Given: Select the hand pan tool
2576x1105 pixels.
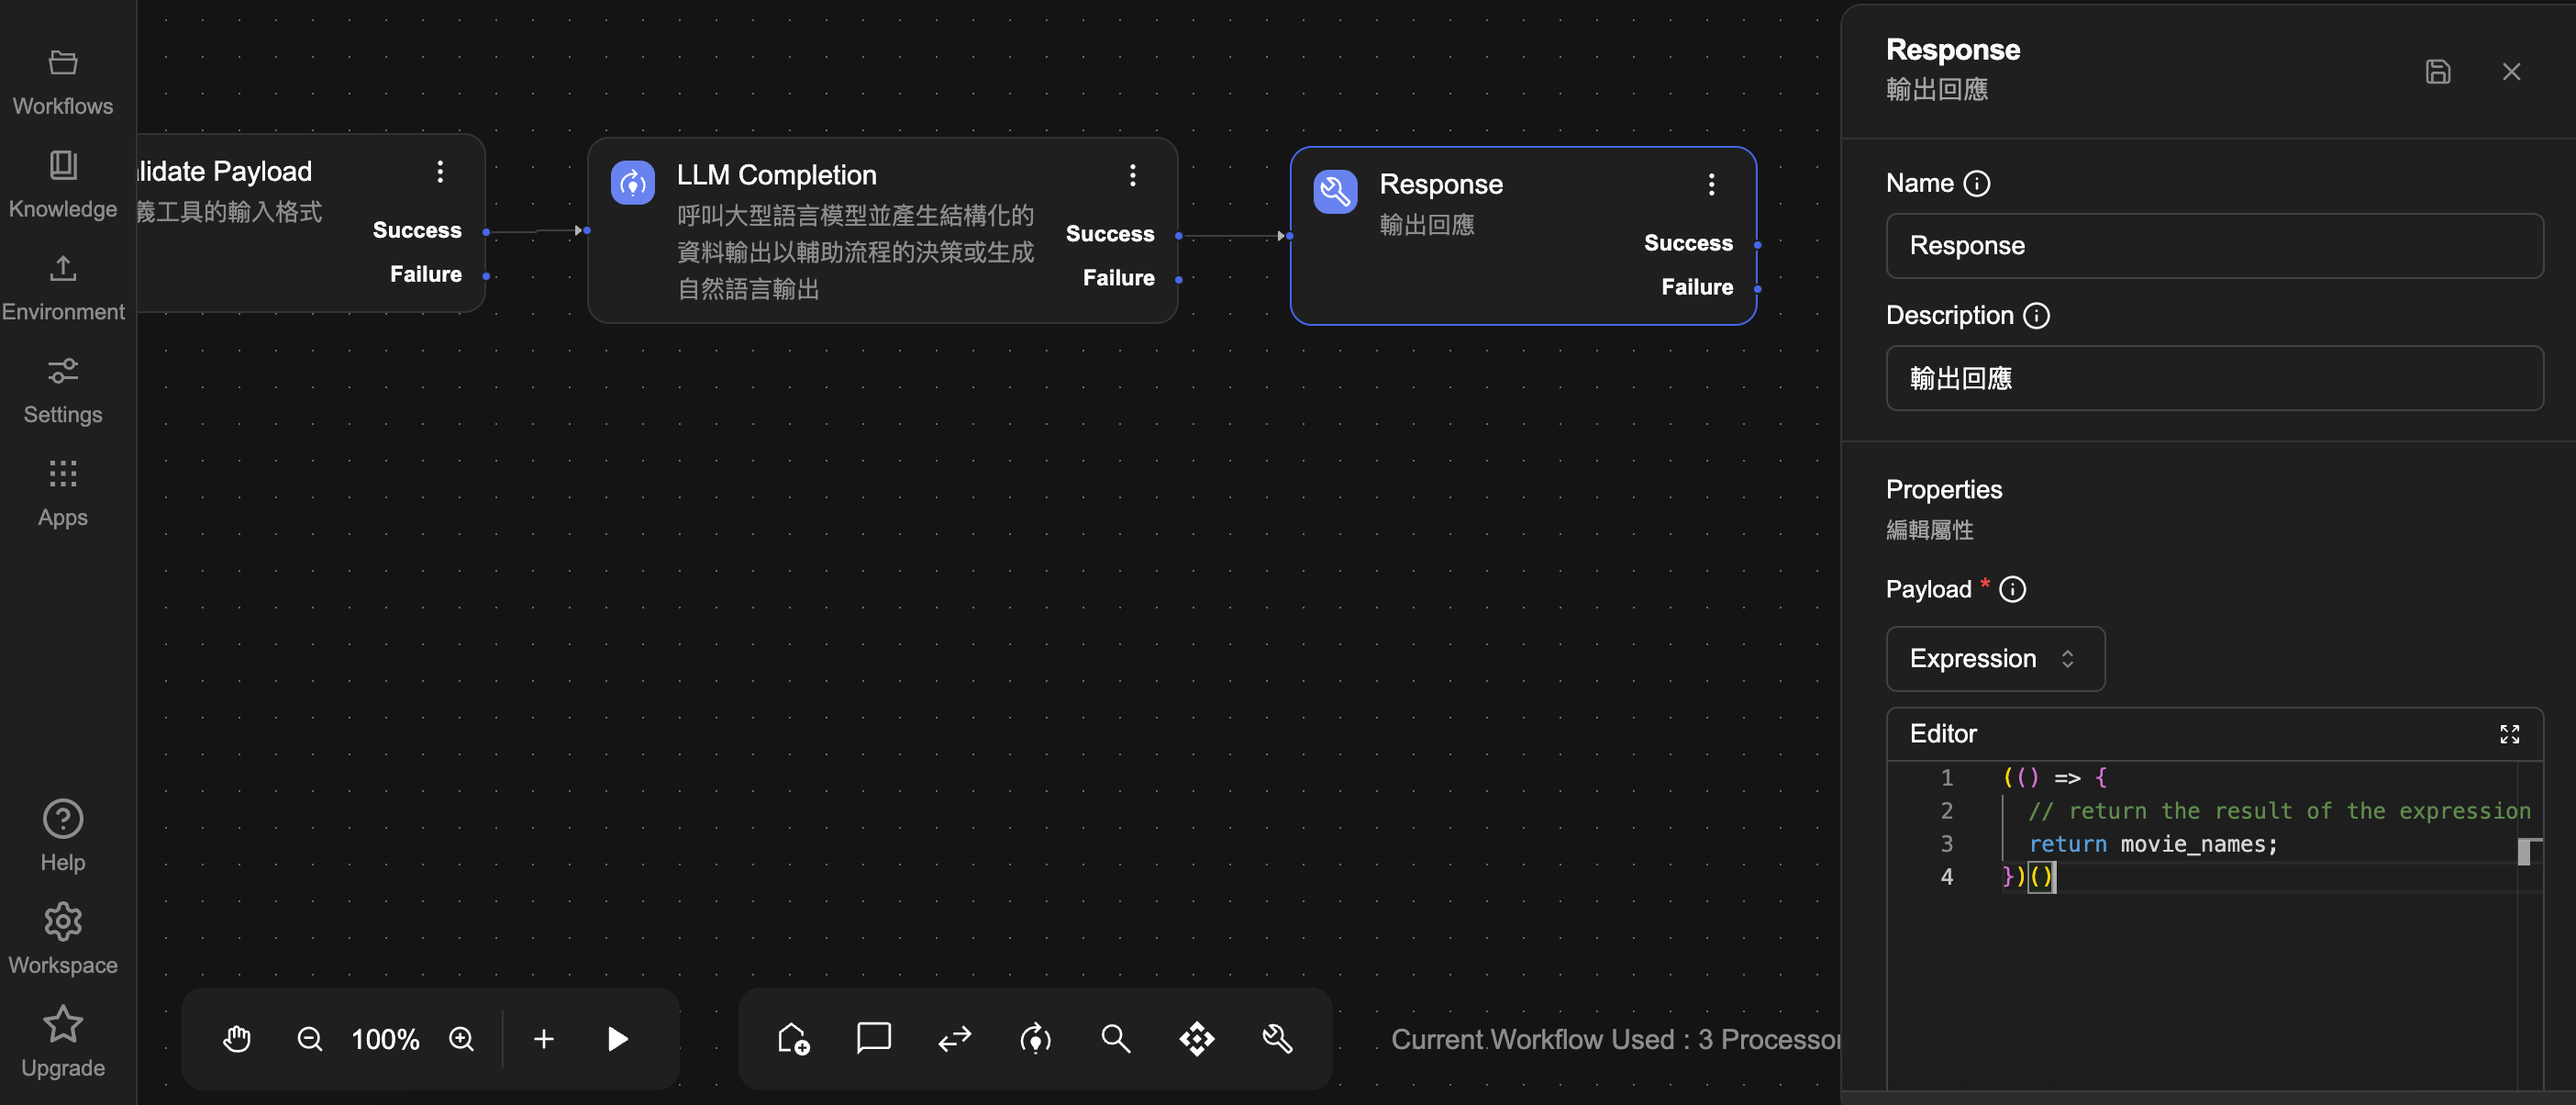Looking at the screenshot, I should (x=236, y=1039).
